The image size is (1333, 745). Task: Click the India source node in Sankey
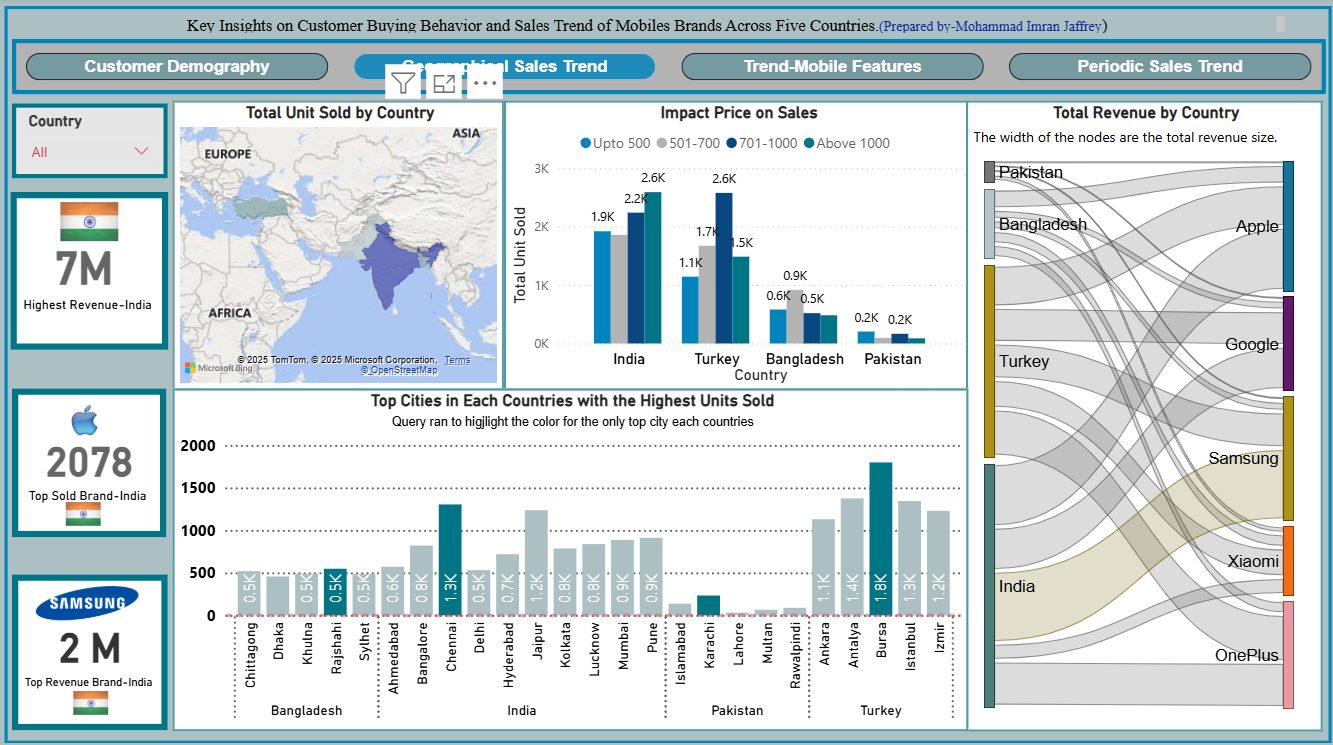(x=989, y=586)
